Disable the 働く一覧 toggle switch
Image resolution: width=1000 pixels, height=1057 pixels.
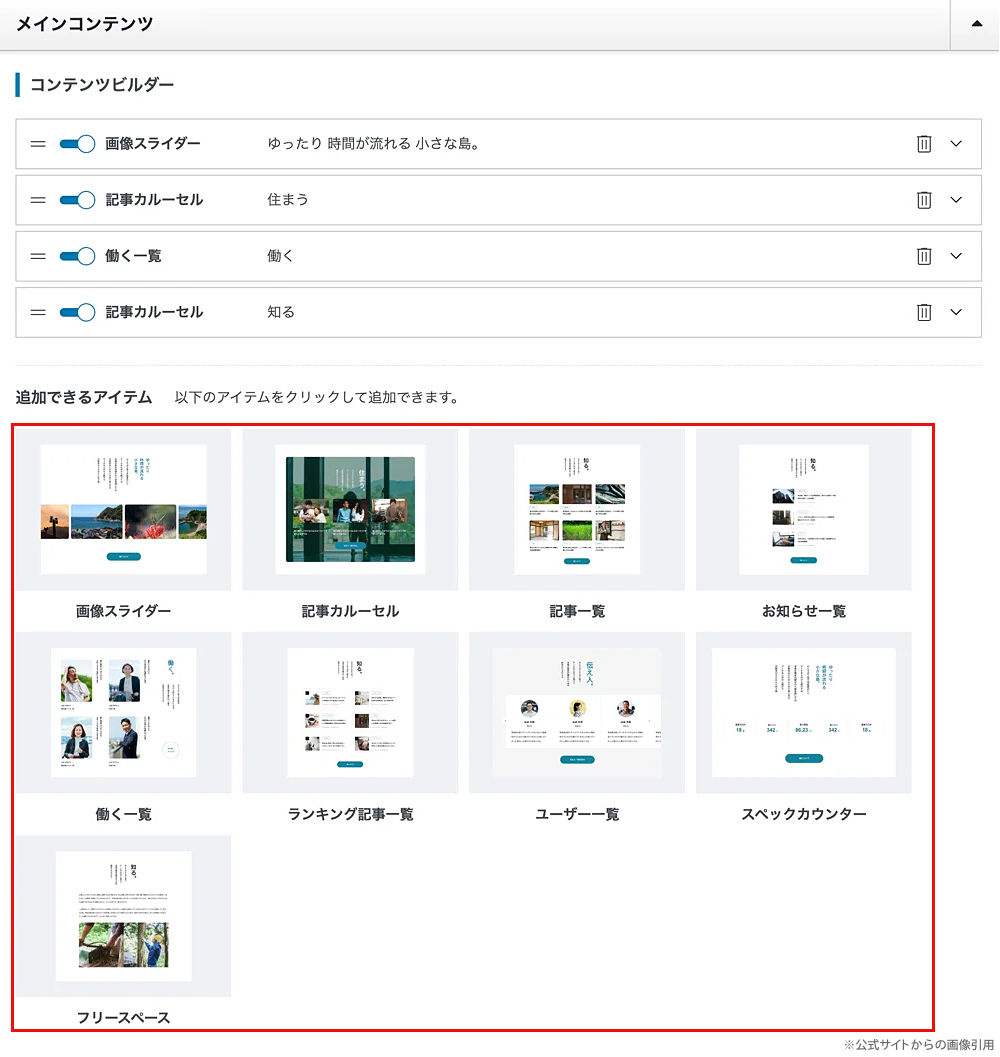[77, 256]
